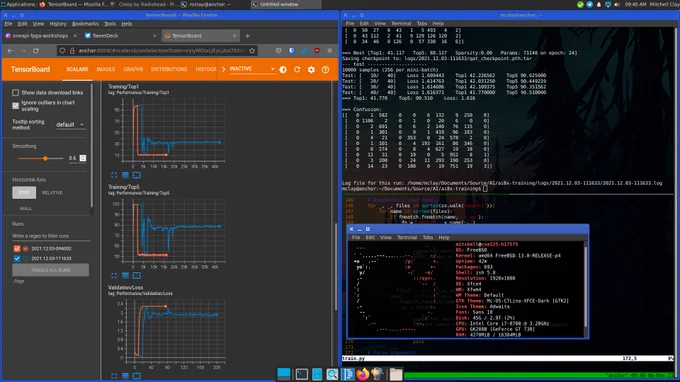Reload the page in Firefox
This screenshot has height=382, width=680.
[x=36, y=51]
